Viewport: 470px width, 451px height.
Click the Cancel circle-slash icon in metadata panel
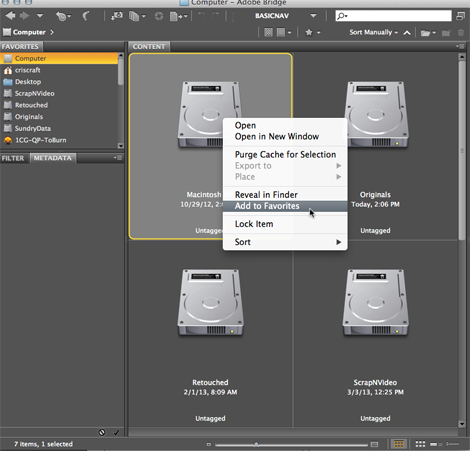(102, 432)
